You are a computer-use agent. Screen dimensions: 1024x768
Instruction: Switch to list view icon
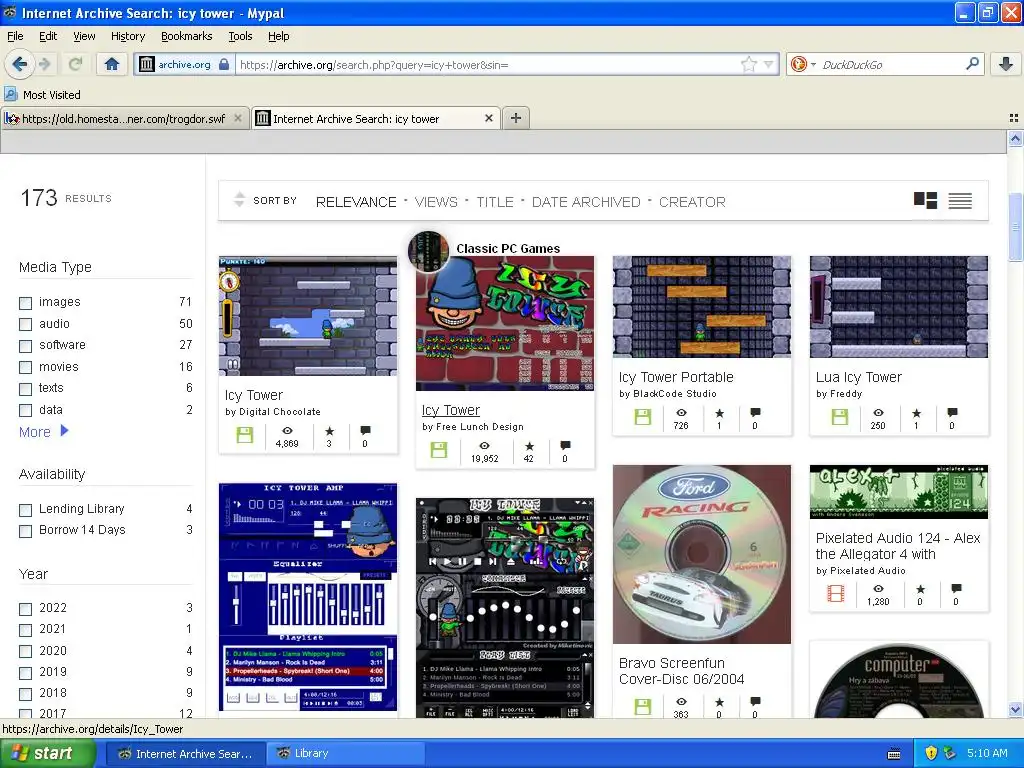[960, 201]
